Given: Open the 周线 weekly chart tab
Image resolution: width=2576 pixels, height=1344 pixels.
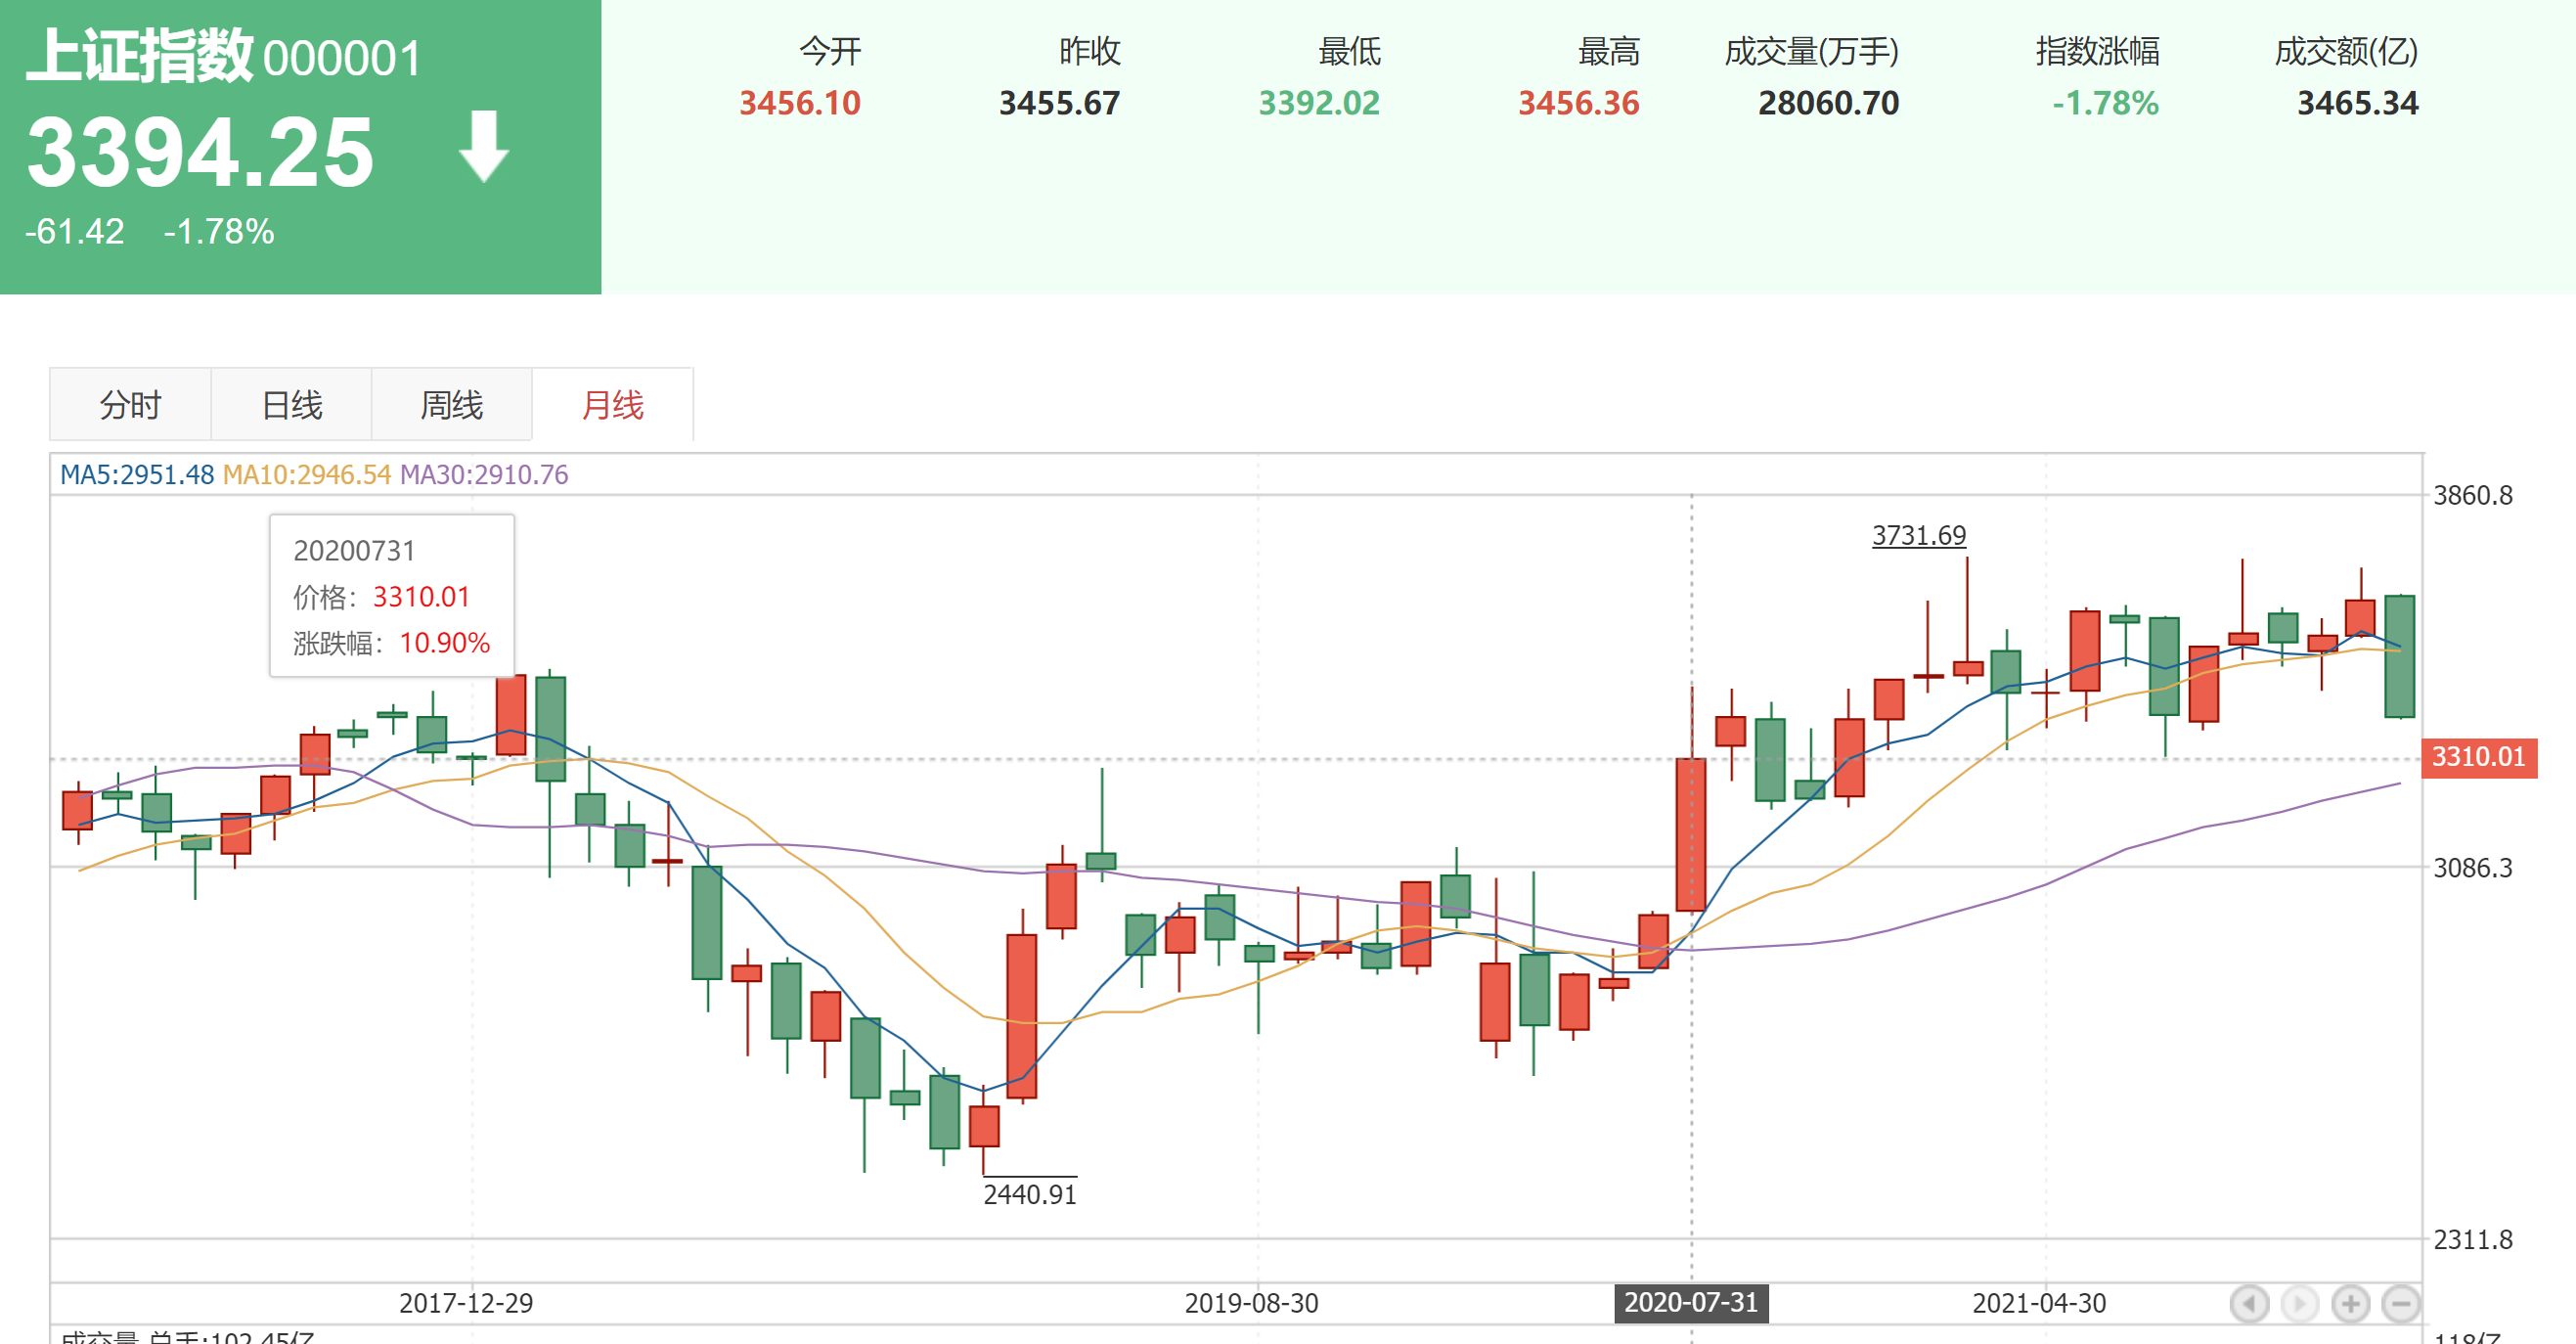Looking at the screenshot, I should tap(451, 405).
